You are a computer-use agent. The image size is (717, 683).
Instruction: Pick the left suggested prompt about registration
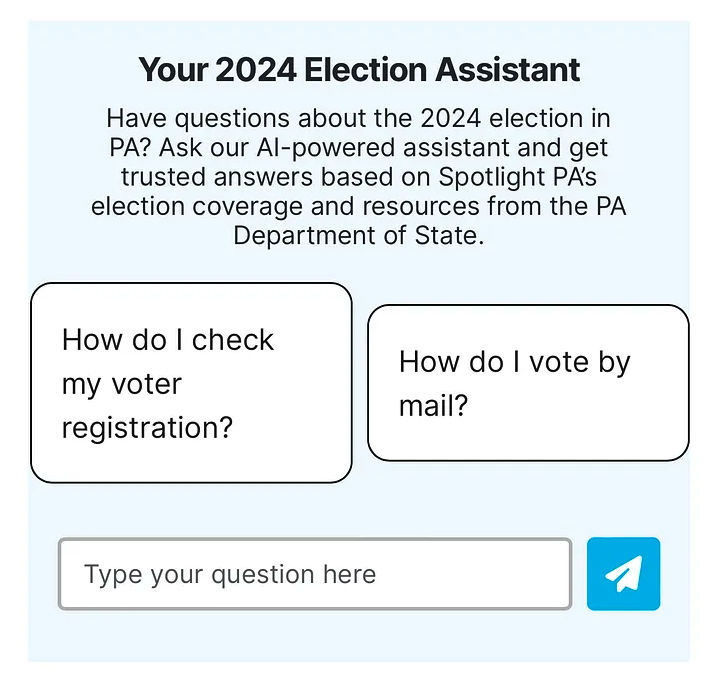pos(191,383)
